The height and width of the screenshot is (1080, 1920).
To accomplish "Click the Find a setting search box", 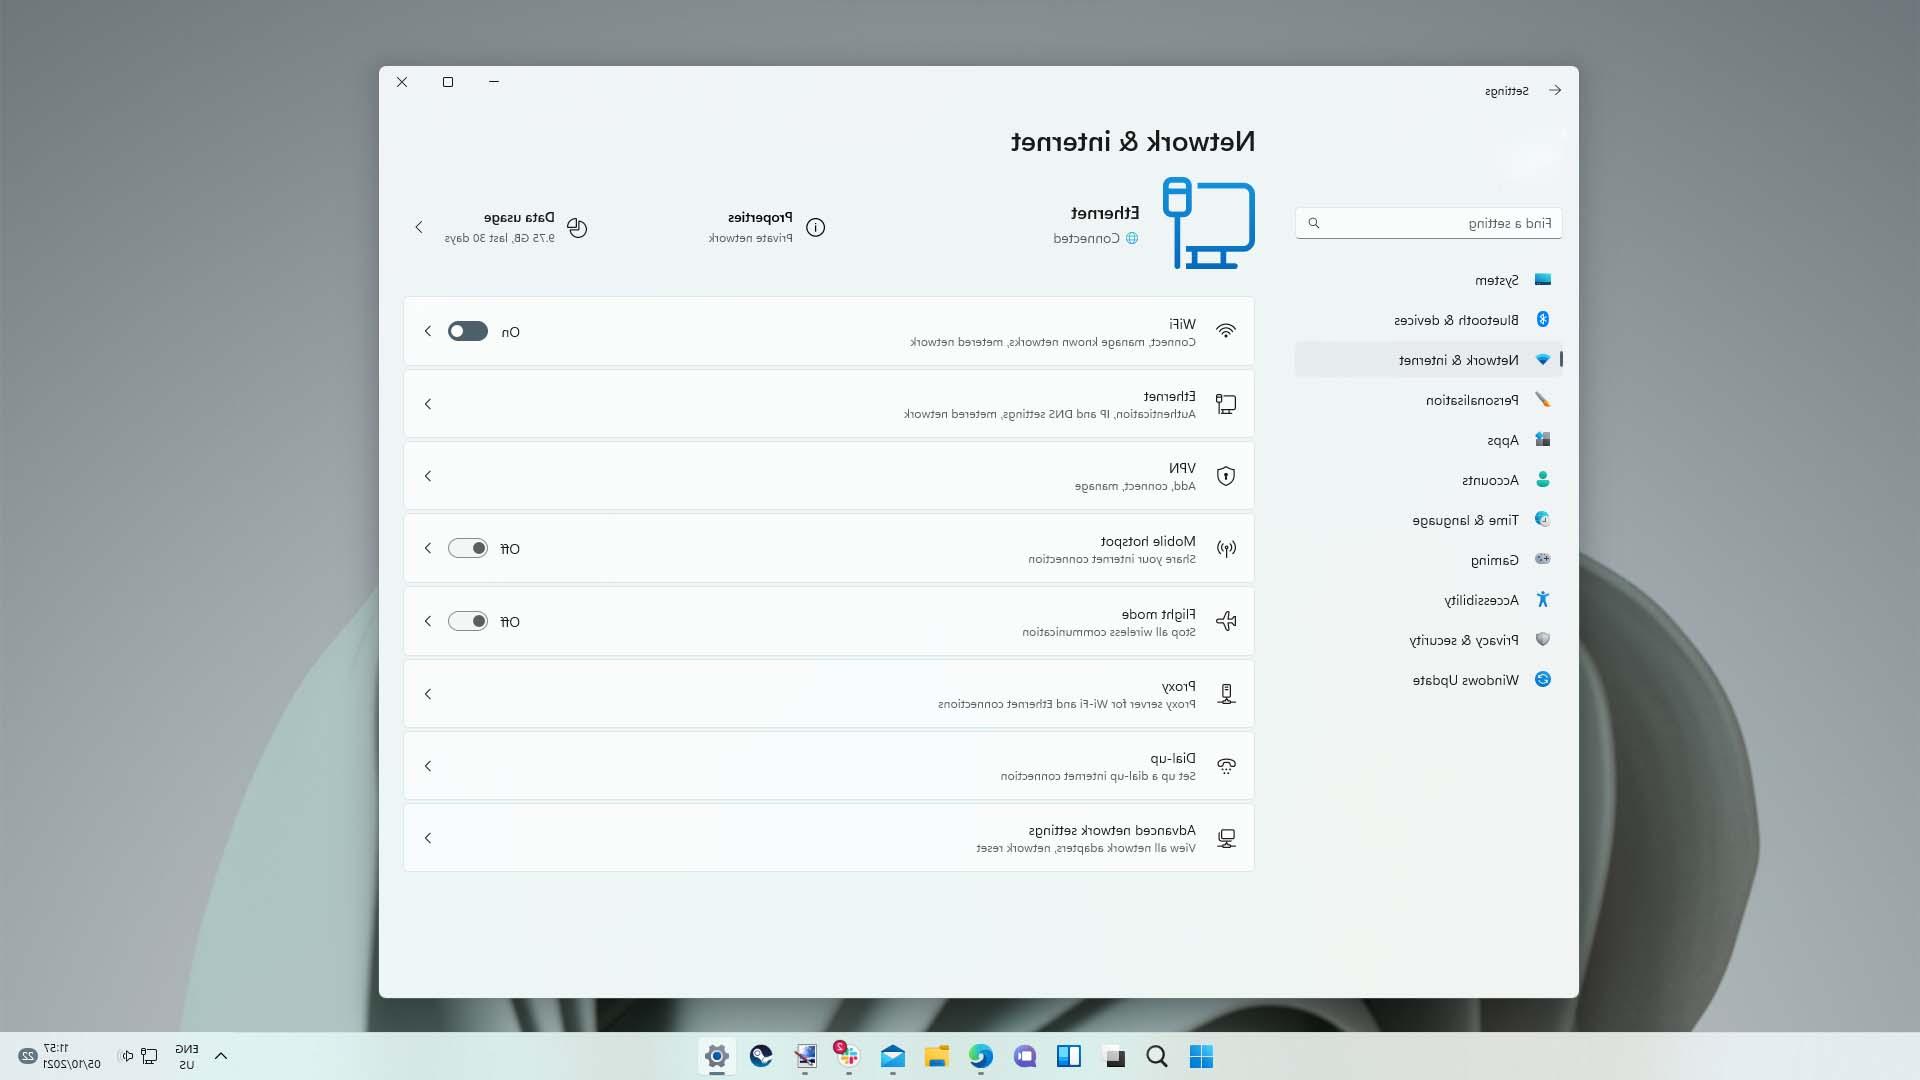I will [1428, 222].
